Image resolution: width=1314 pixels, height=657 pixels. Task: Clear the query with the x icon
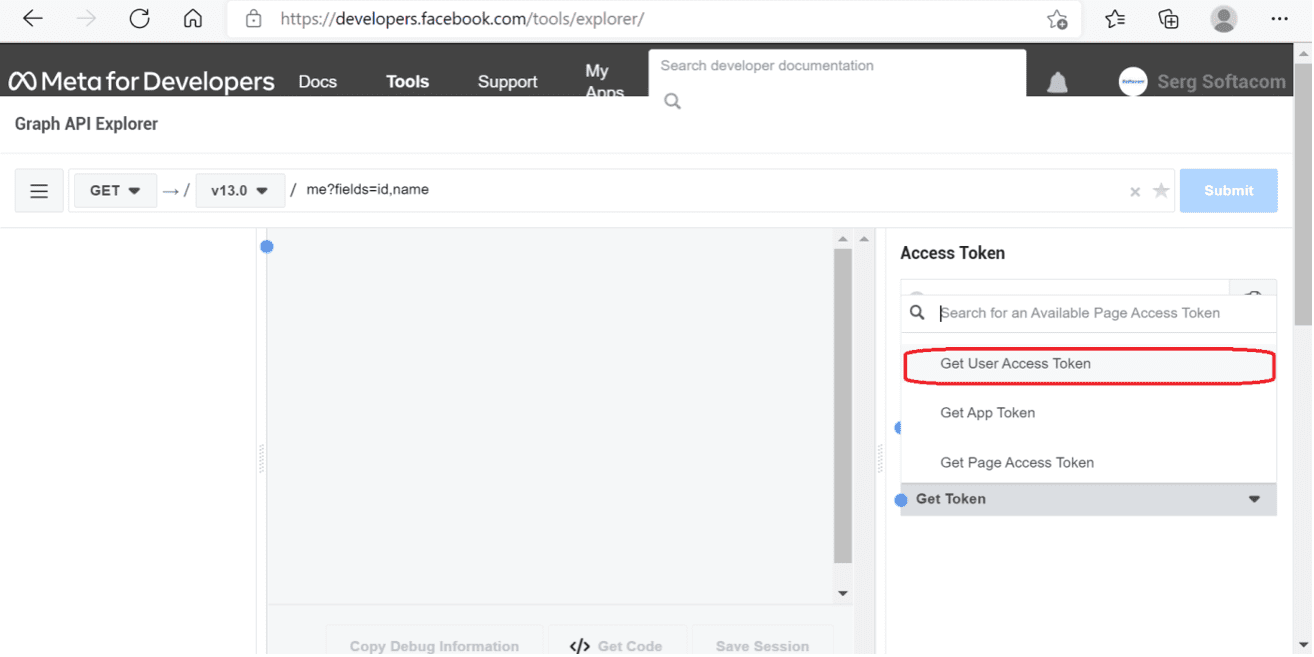click(1135, 192)
